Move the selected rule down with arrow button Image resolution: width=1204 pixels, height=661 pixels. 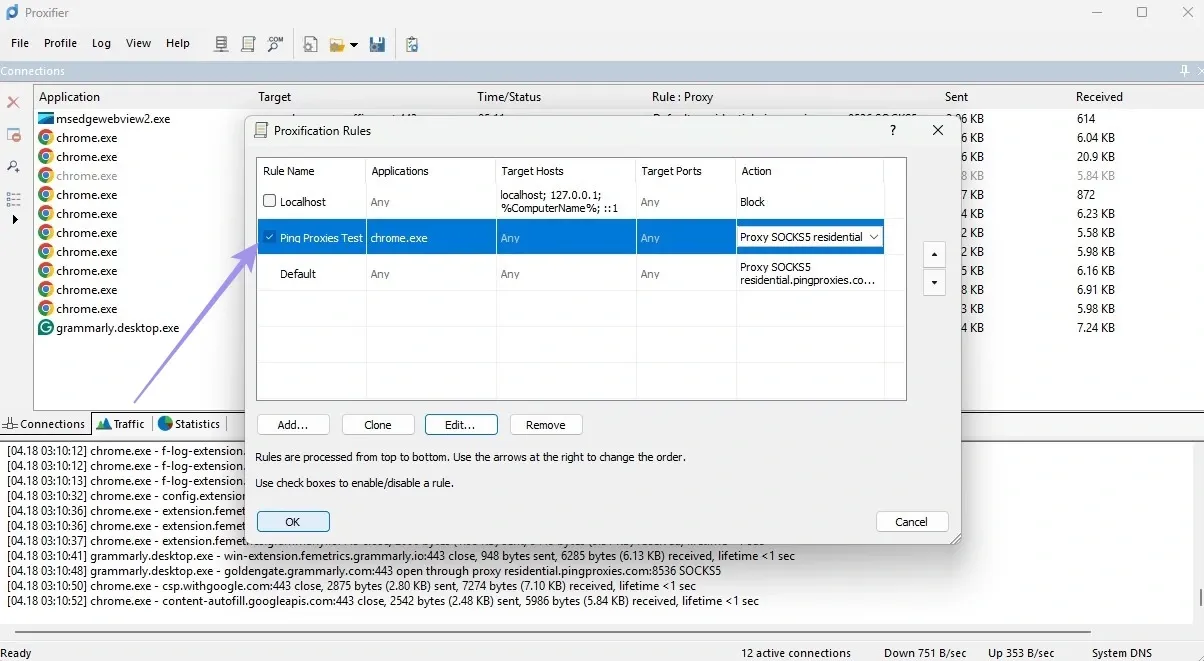coord(934,282)
